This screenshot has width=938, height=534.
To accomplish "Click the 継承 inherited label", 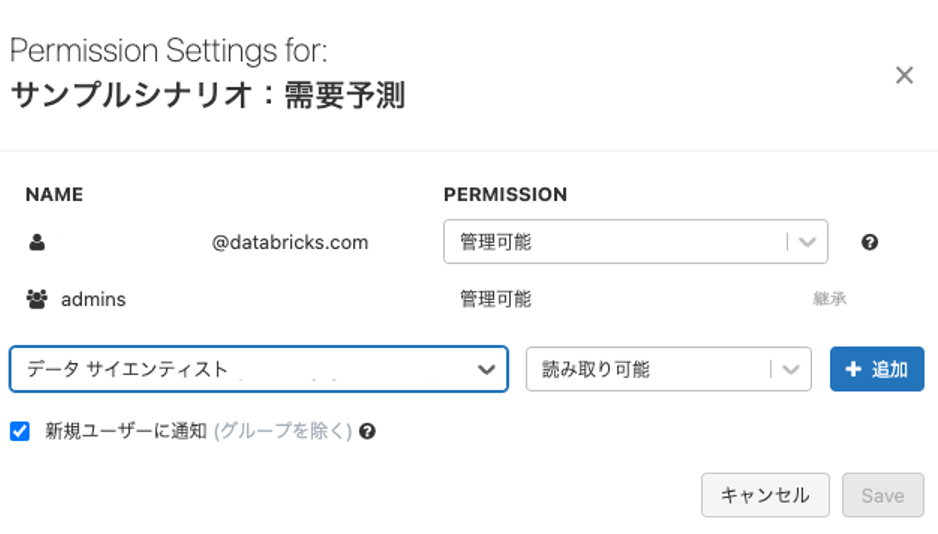I will click(x=829, y=299).
